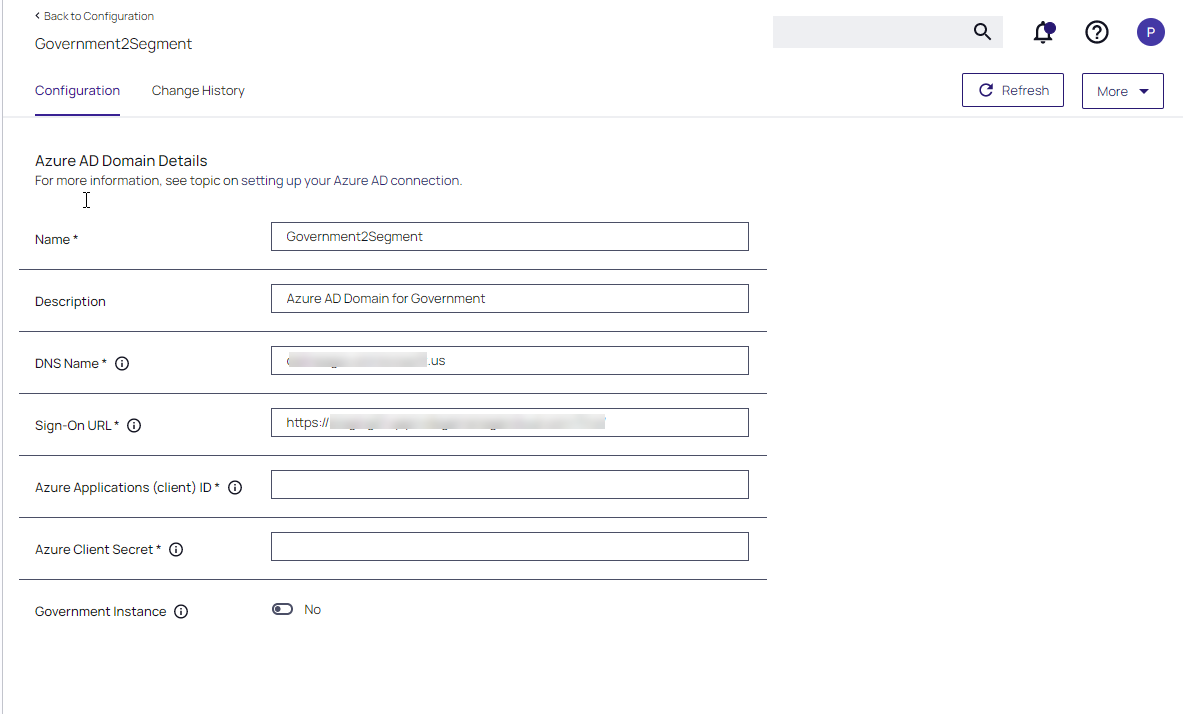This screenshot has width=1183, height=714.
Task: Expand the More dropdown menu
Action: pos(1122,91)
